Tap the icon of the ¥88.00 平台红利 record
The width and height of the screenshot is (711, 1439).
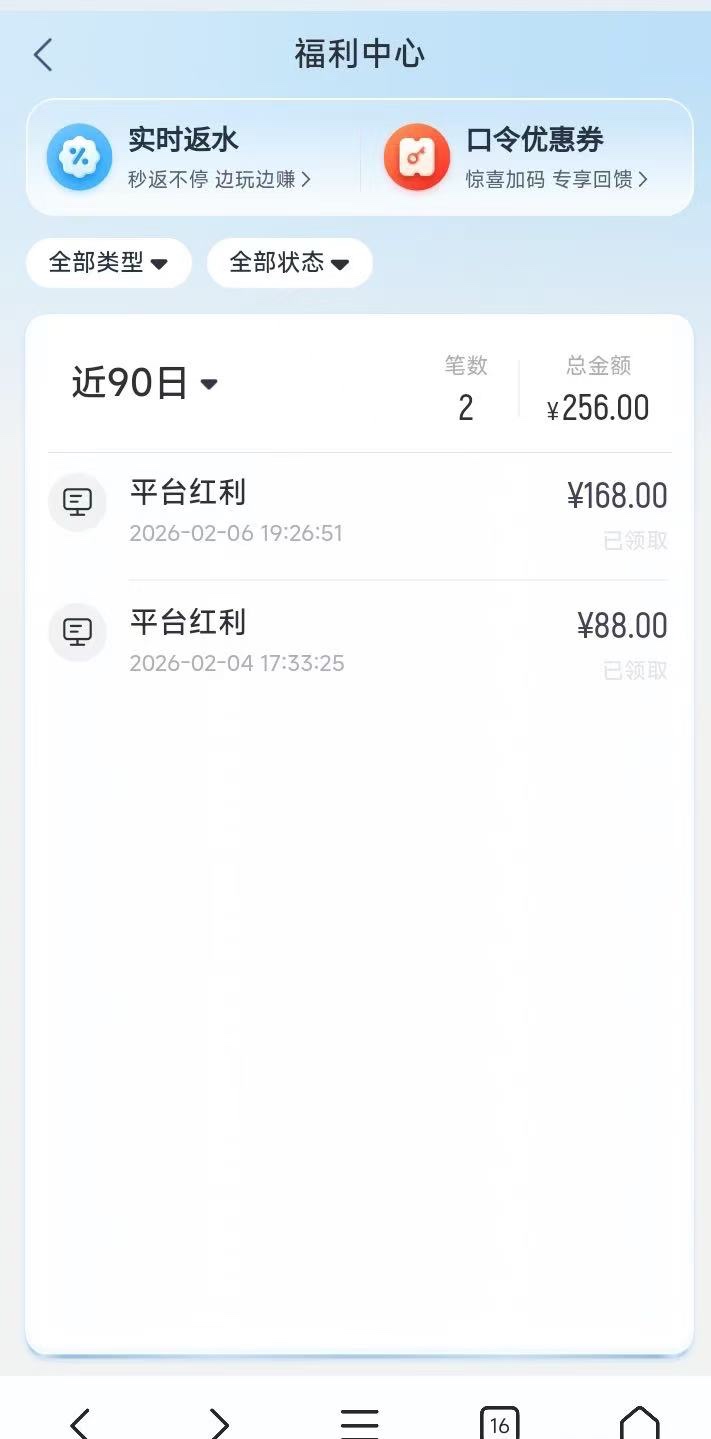coord(77,632)
